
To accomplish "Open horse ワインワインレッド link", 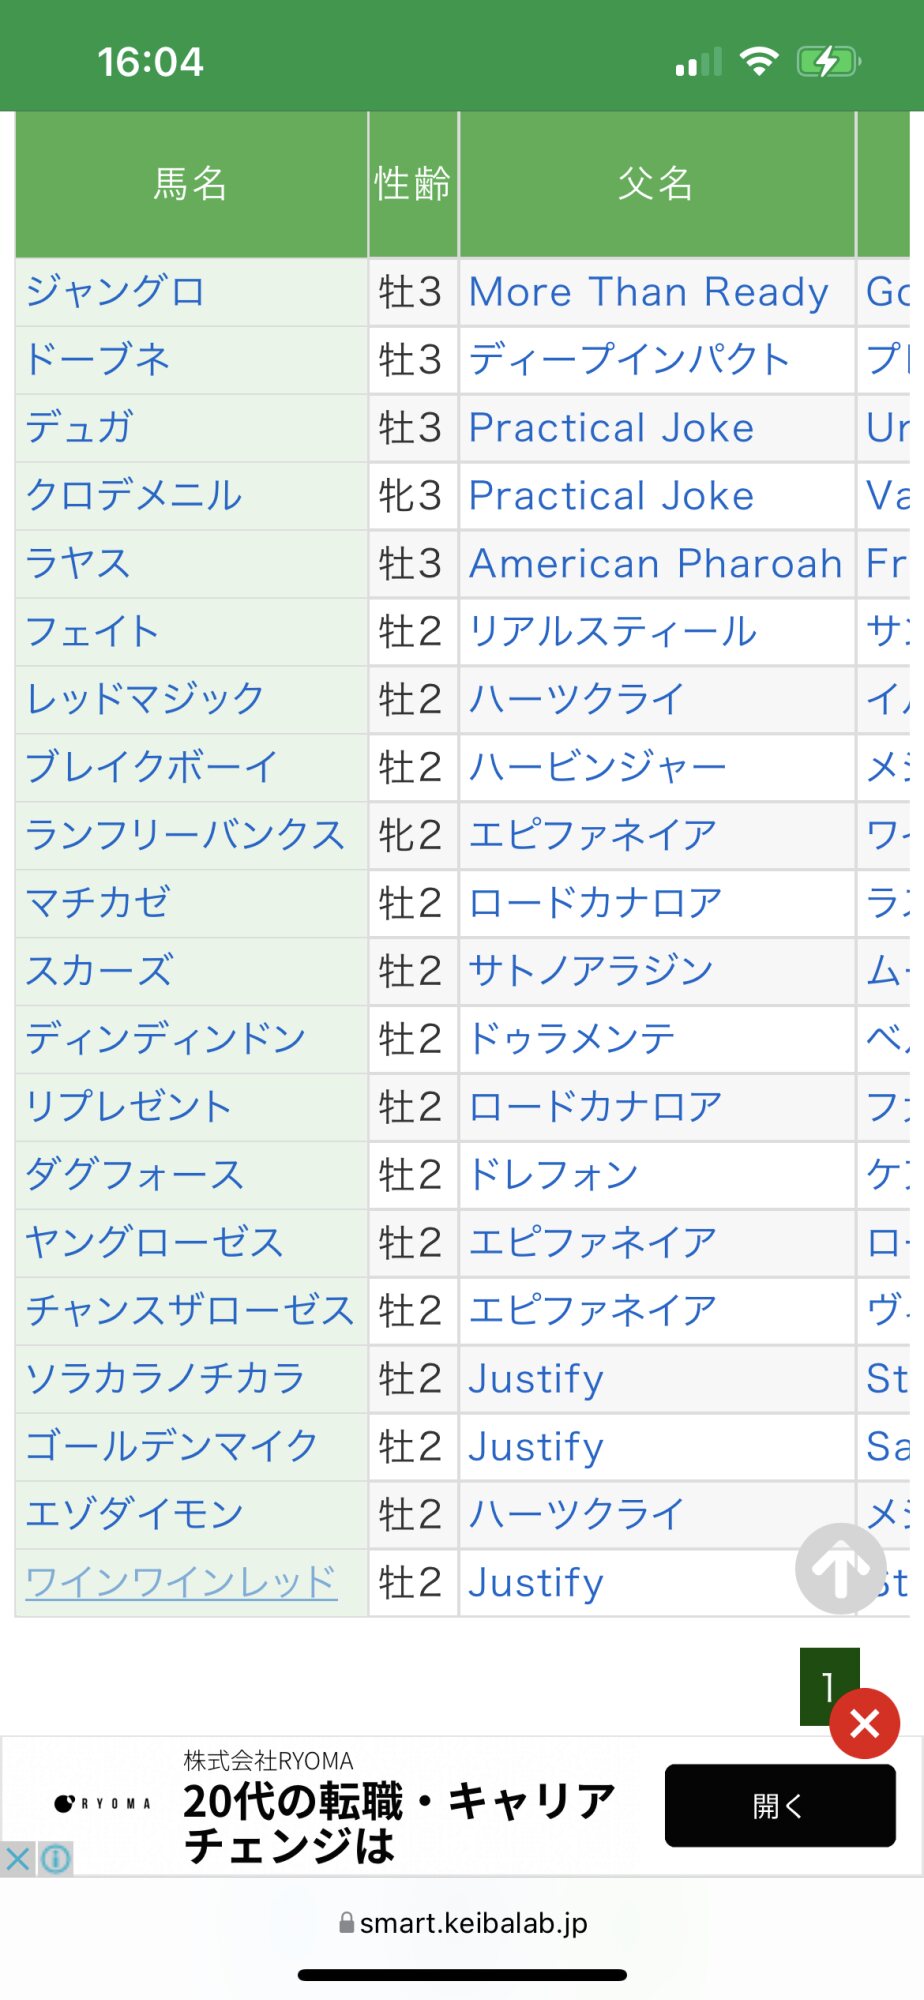I will click(x=181, y=1582).
